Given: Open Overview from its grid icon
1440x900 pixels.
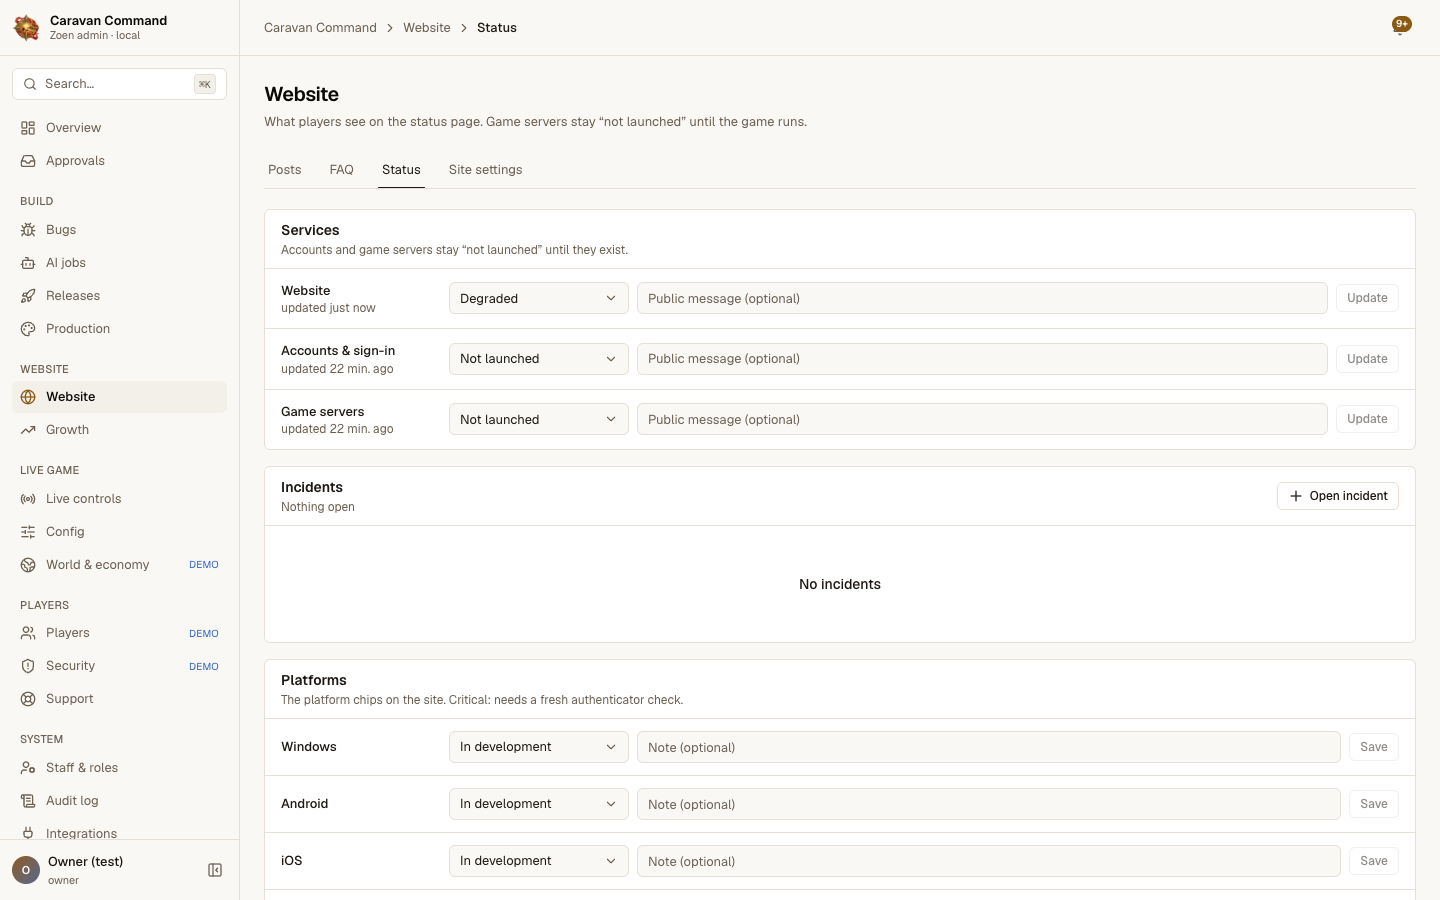Looking at the screenshot, I should click(28, 128).
